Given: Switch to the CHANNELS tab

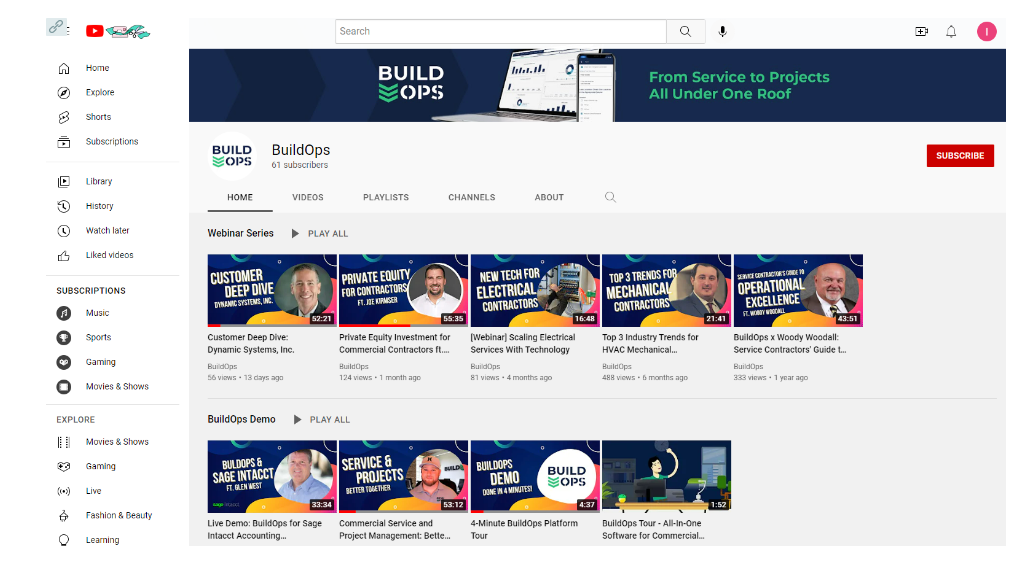Looking at the screenshot, I should pos(471,198).
